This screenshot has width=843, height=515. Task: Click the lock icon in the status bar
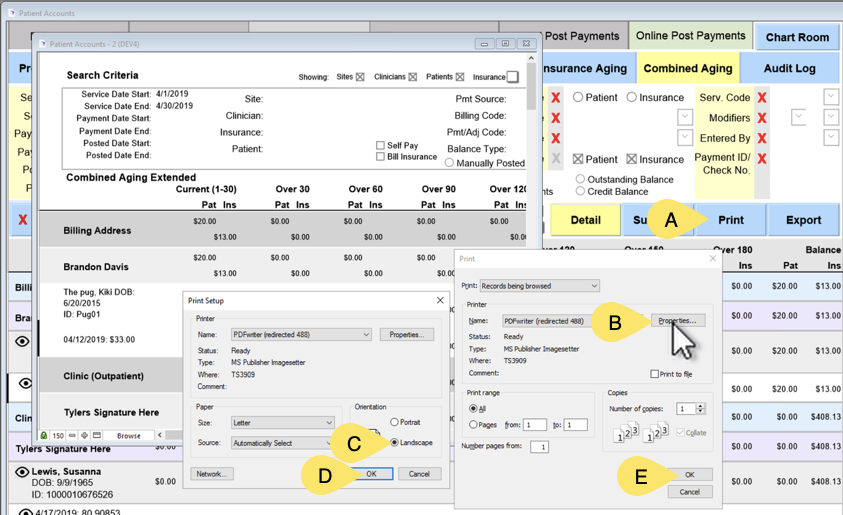44,436
